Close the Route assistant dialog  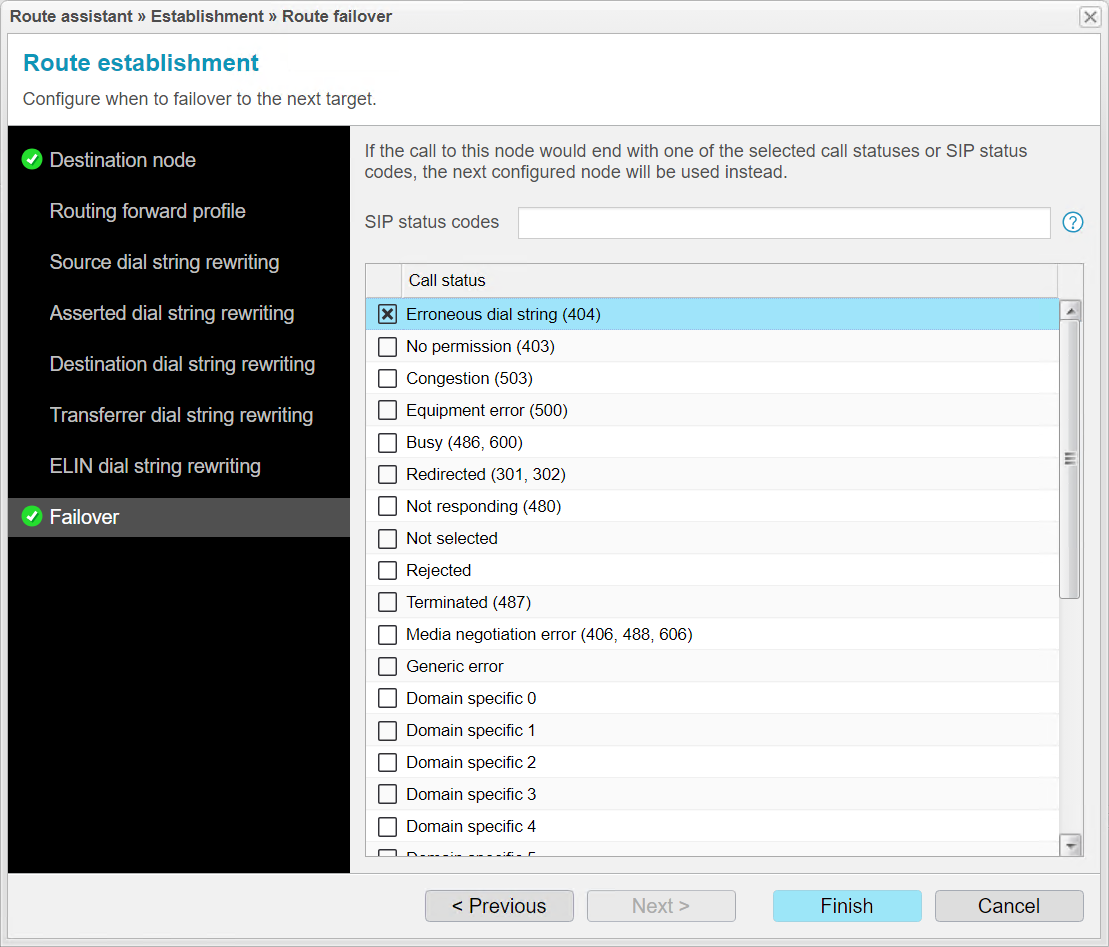pyautogui.click(x=1090, y=16)
